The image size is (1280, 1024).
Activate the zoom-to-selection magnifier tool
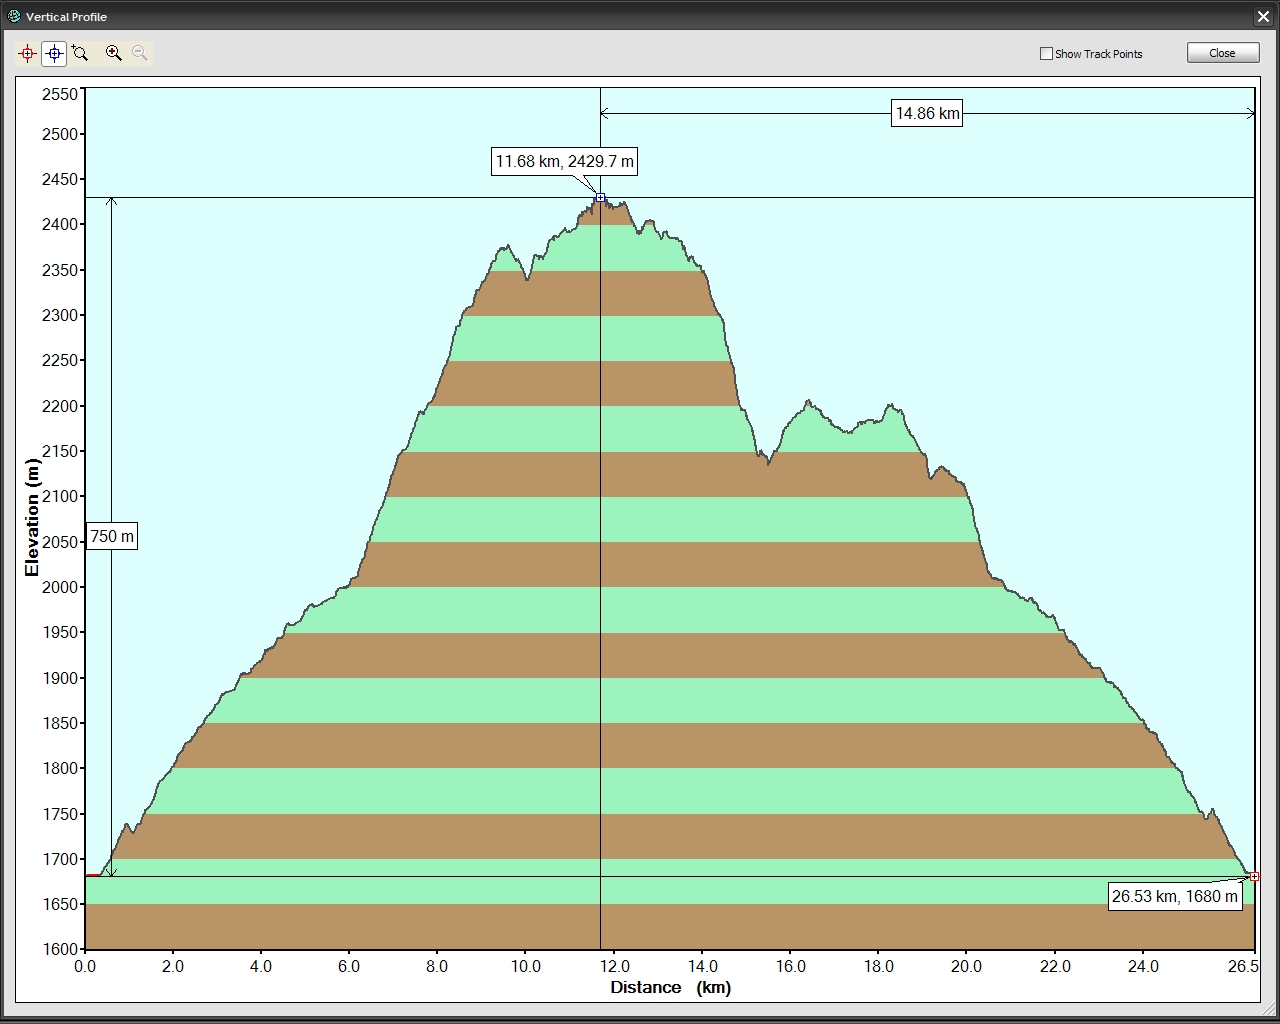tap(80, 54)
